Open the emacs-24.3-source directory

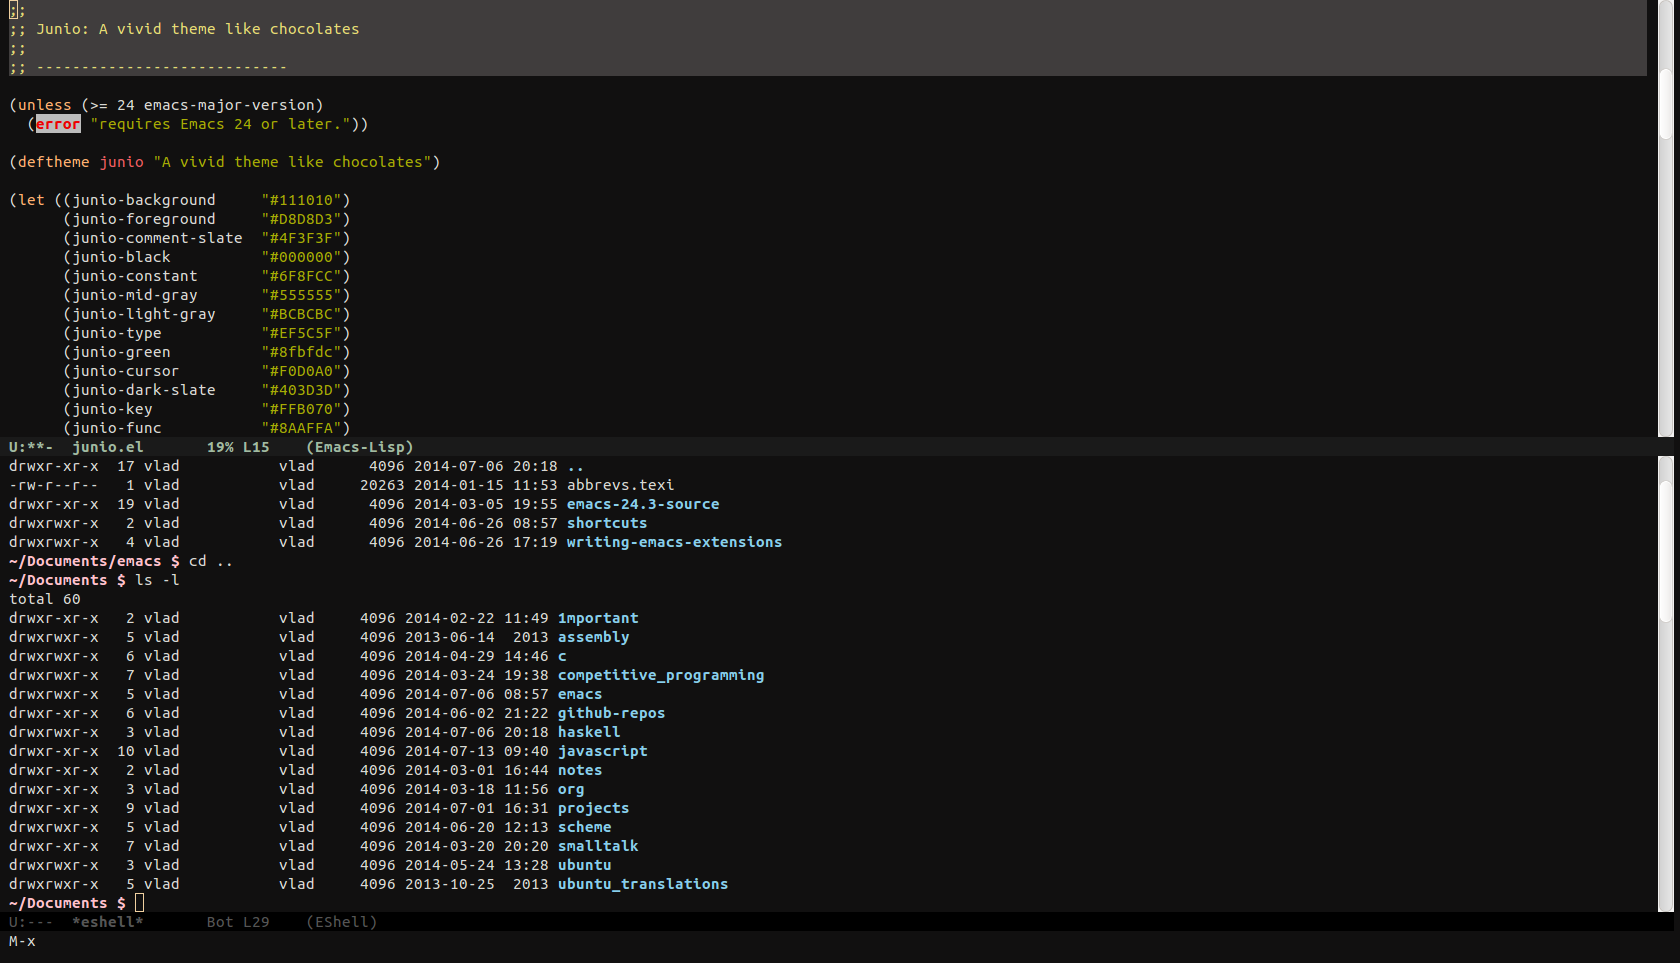[x=643, y=504]
